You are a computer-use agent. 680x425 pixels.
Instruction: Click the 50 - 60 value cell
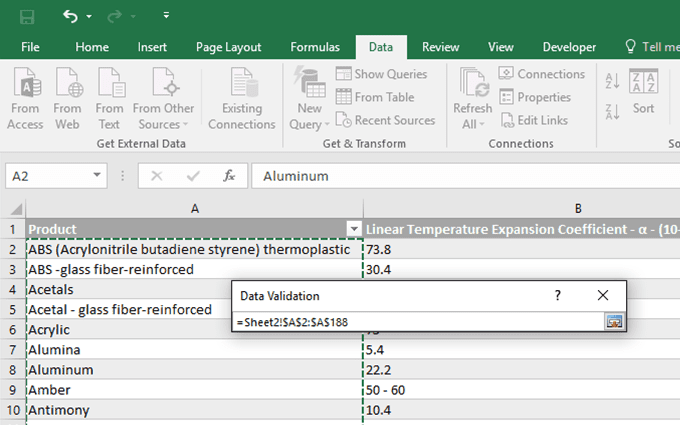click(x=522, y=390)
